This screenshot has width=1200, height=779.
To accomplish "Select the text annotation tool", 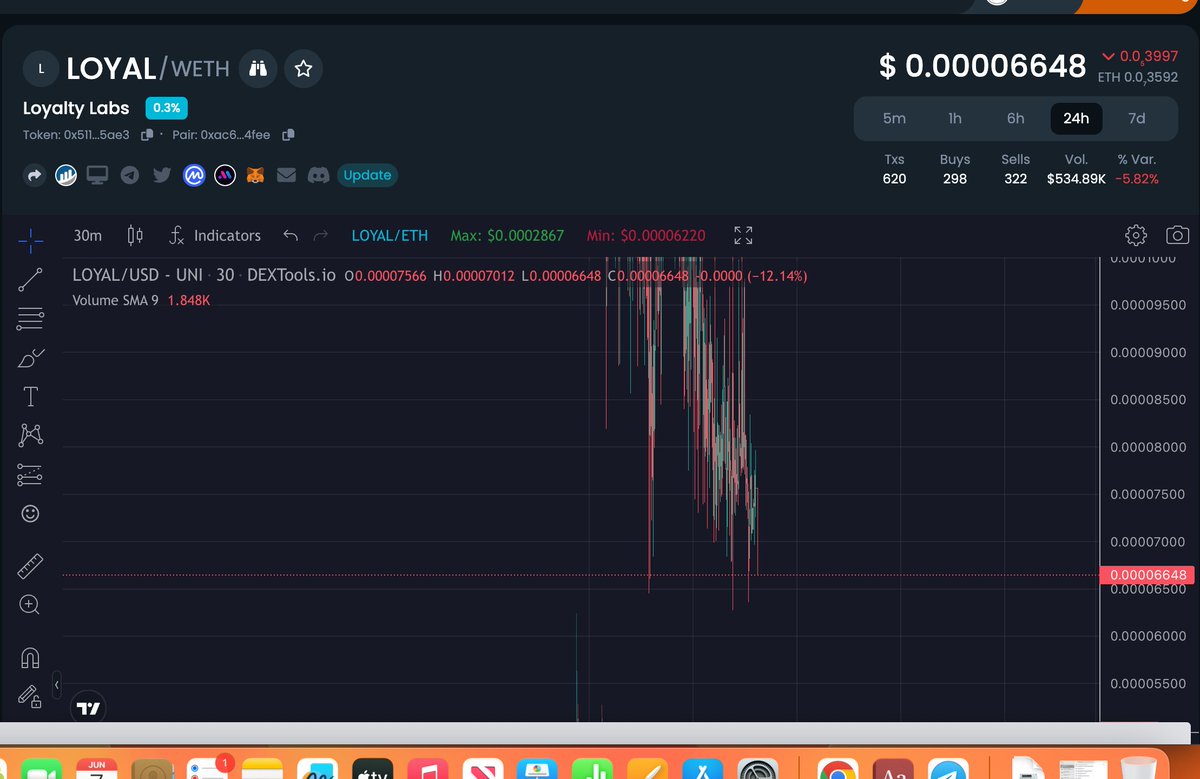I will pos(30,397).
